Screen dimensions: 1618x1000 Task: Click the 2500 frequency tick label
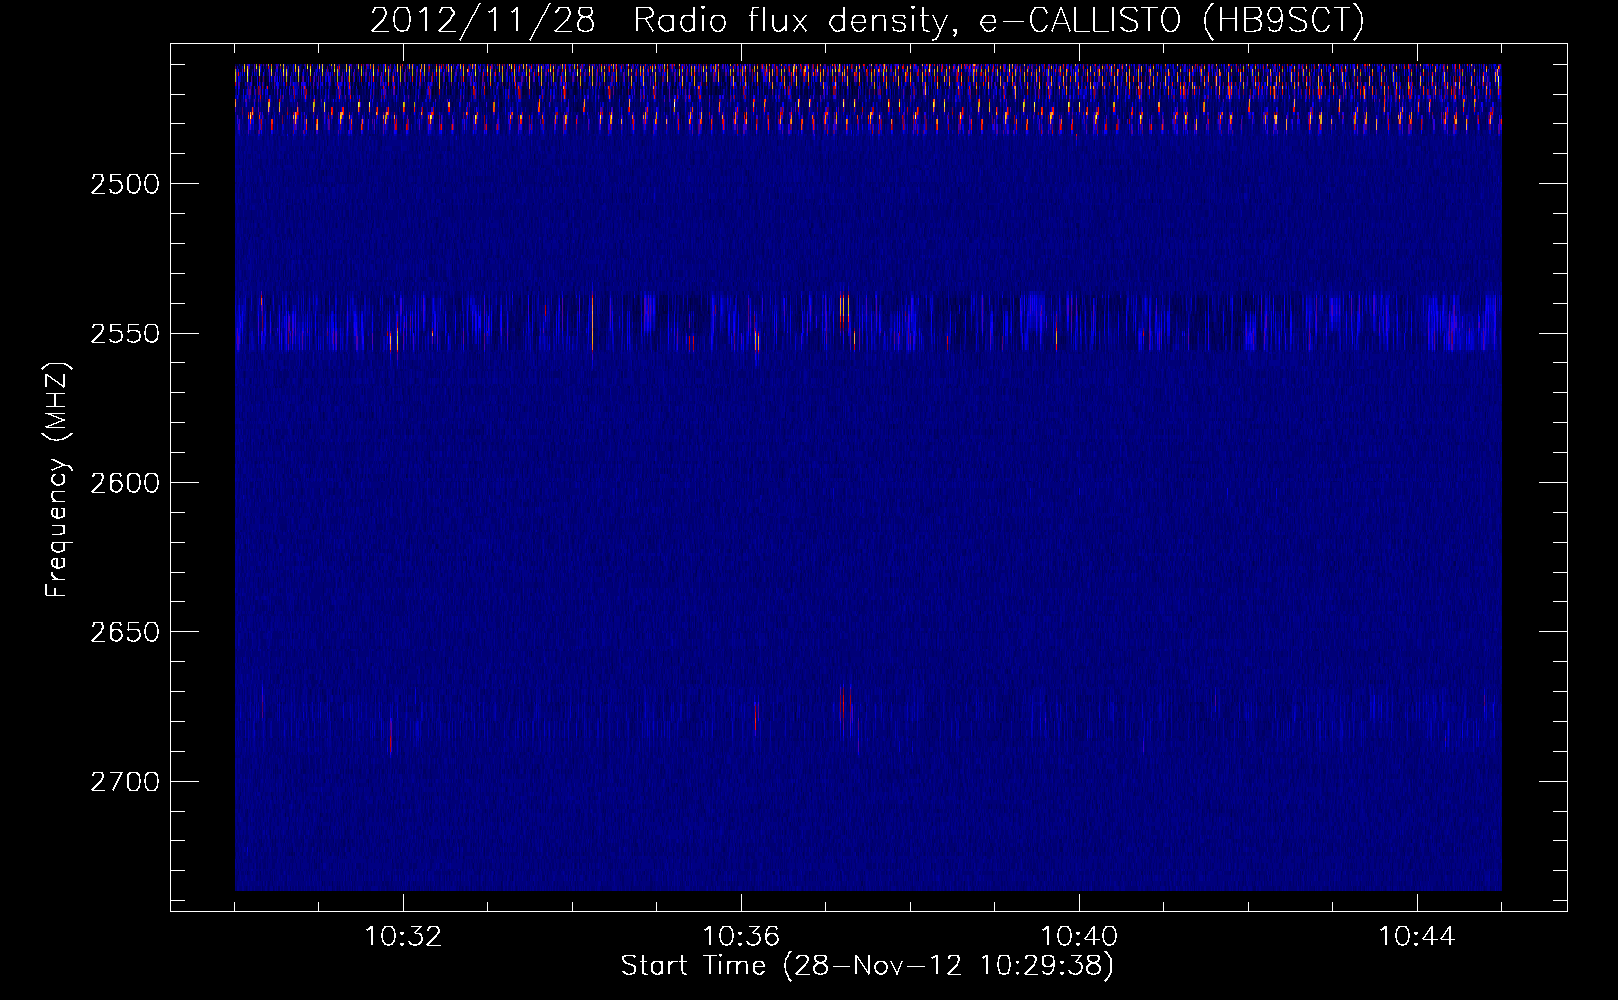pyautogui.click(x=125, y=184)
